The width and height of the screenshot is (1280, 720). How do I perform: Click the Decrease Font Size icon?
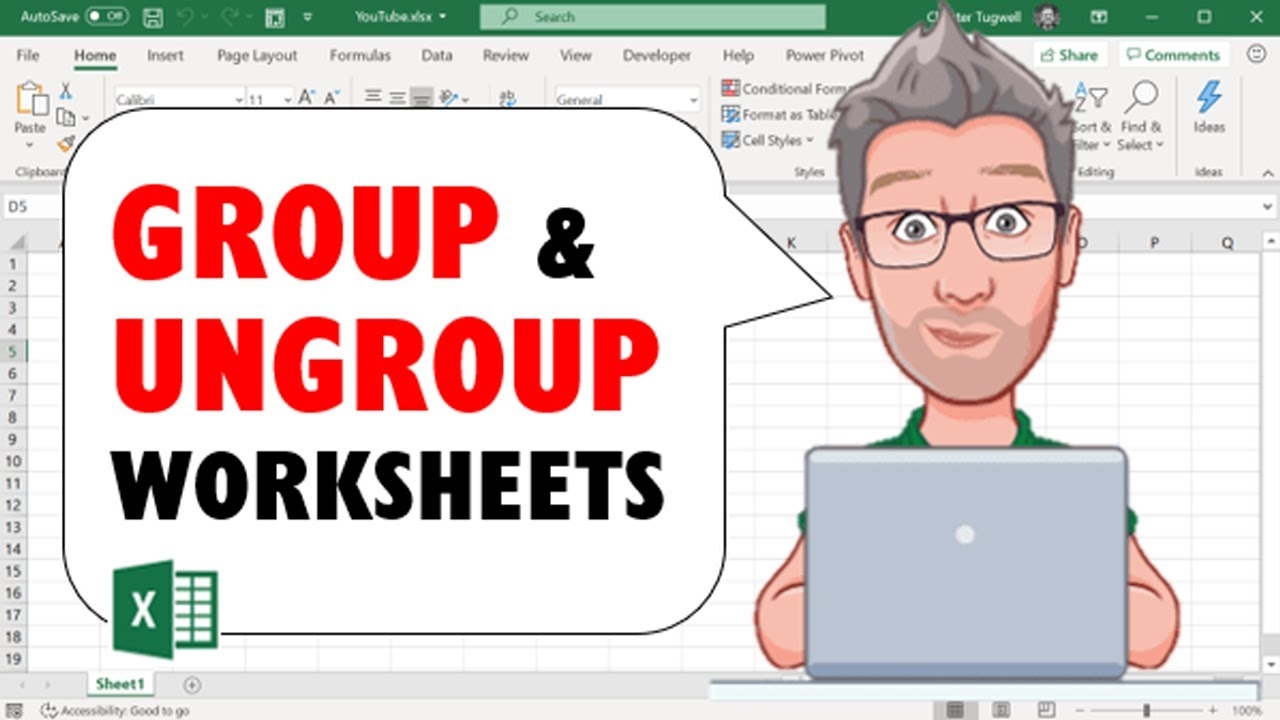[x=331, y=98]
